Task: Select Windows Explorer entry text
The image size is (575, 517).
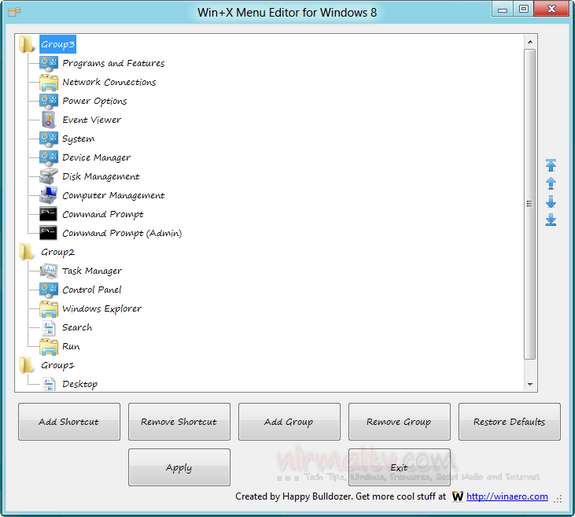Action: [102, 309]
